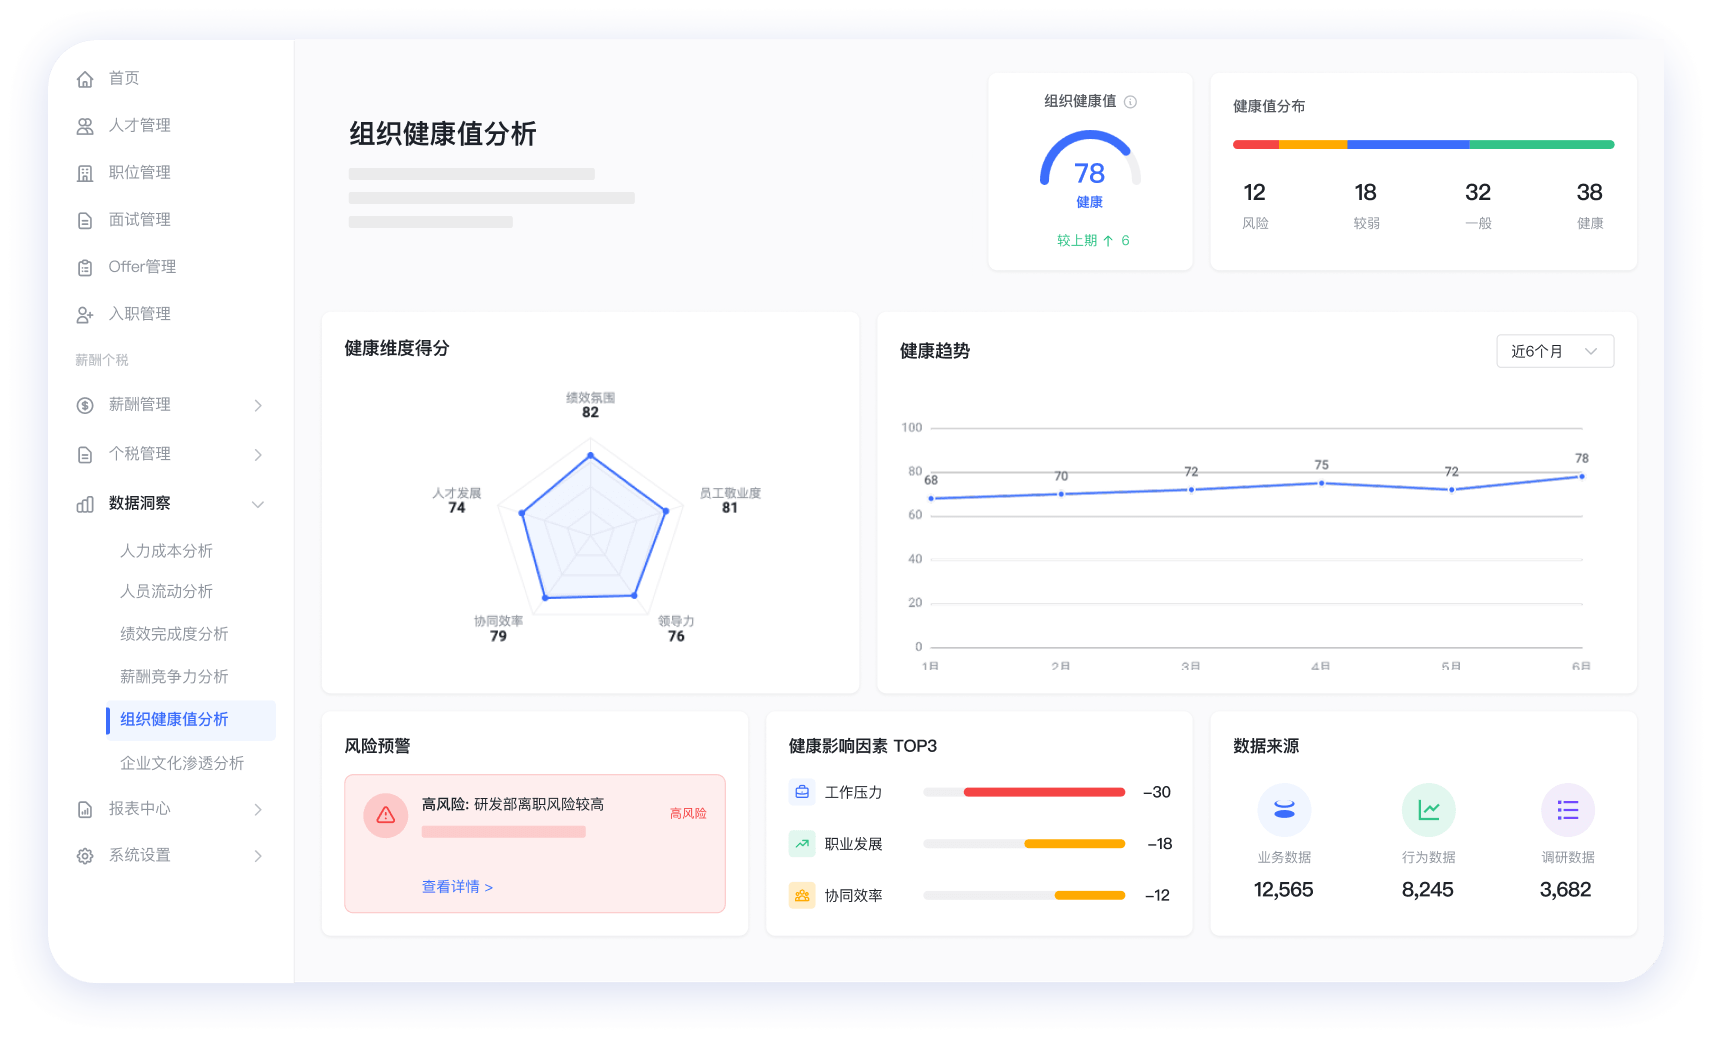Click the 调研数据 list icon
This screenshot has height=1039, width=1712.
[x=1567, y=810]
